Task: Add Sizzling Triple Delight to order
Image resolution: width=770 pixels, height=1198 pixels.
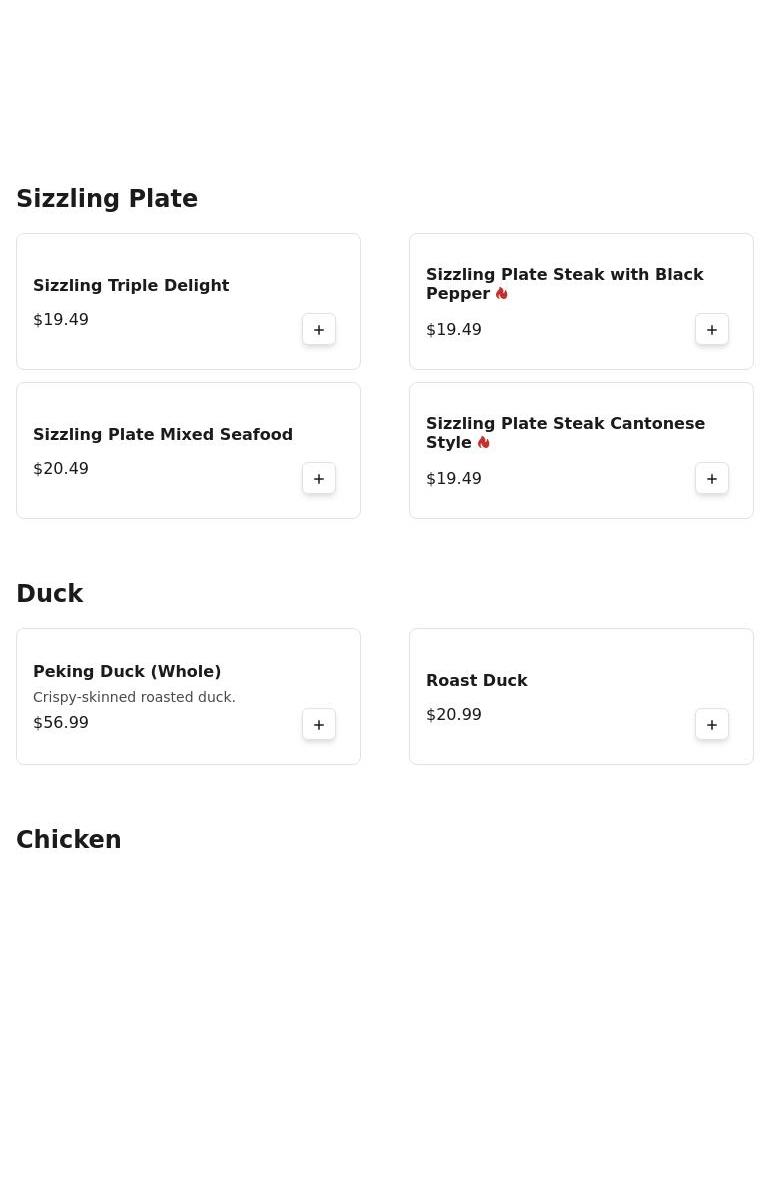Action: click(x=319, y=330)
